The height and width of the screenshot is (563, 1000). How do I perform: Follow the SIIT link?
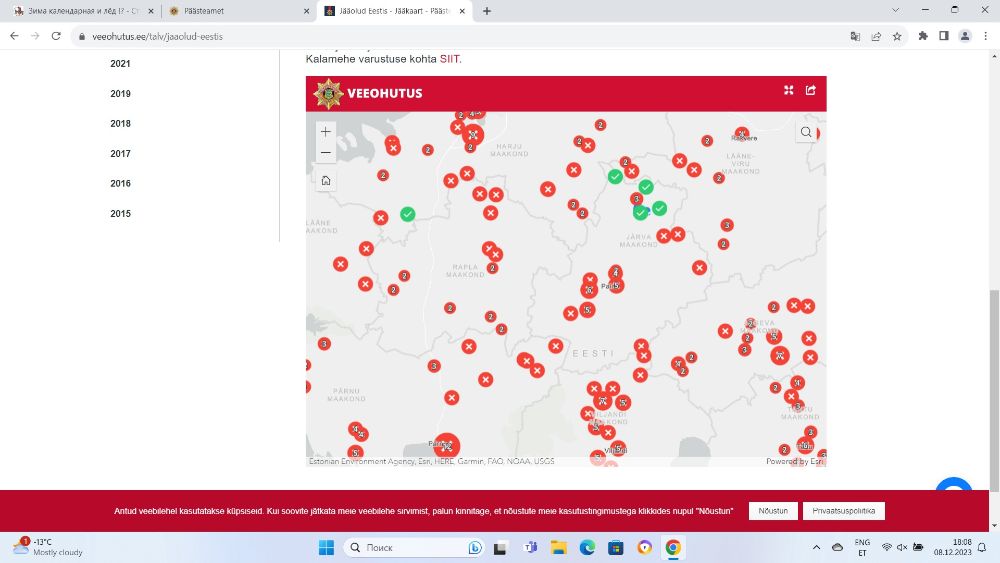coord(449,59)
